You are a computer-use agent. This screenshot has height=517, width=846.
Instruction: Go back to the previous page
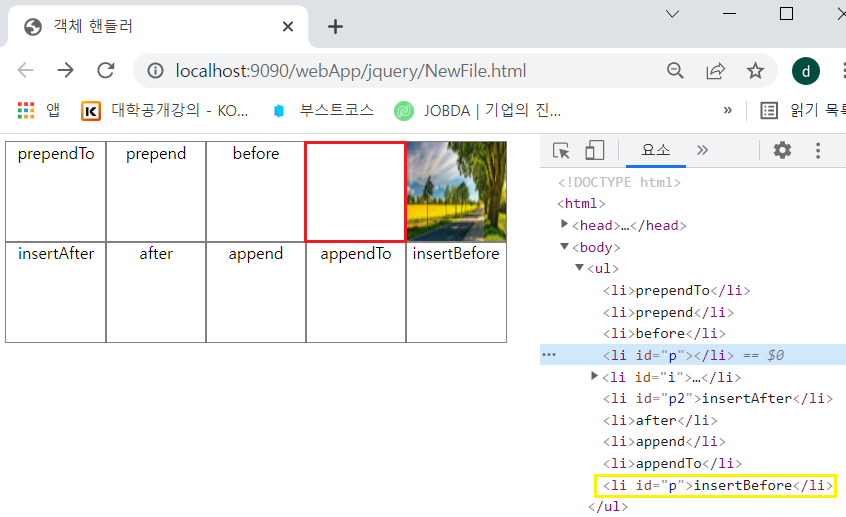tap(25, 70)
